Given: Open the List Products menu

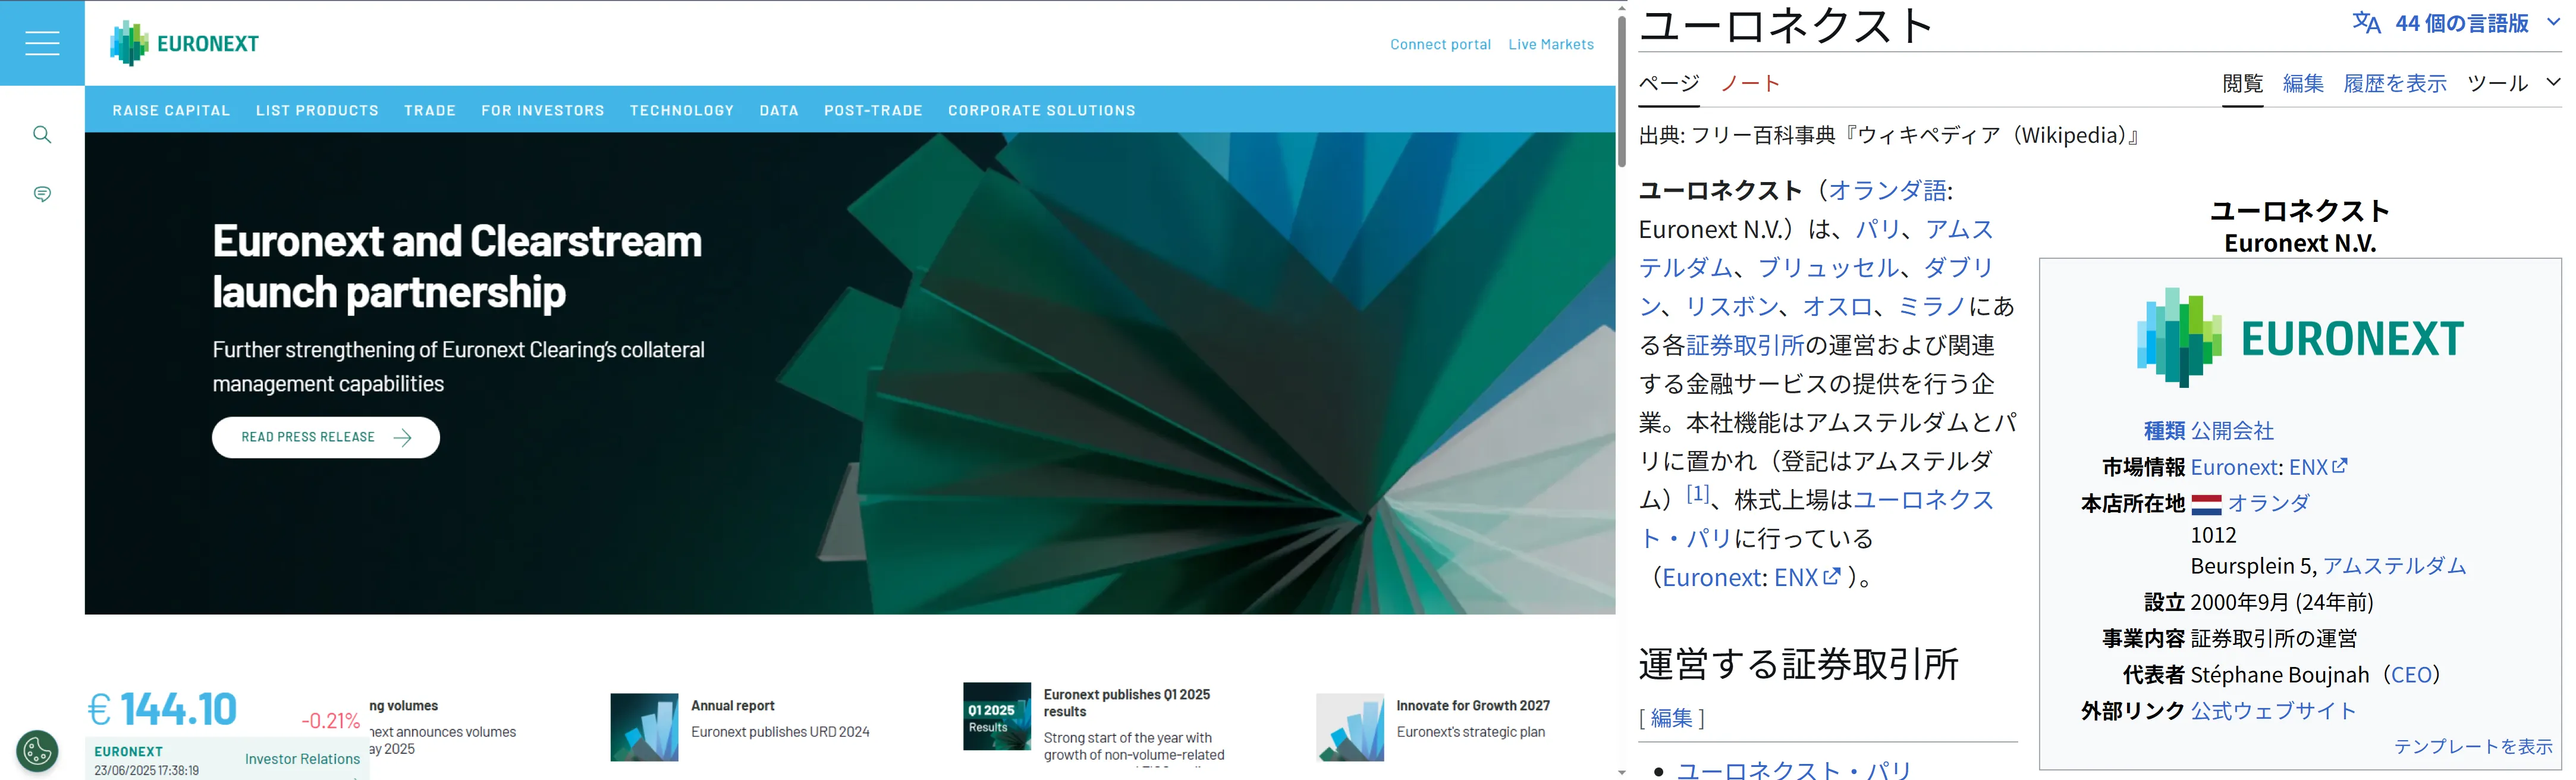Looking at the screenshot, I should (317, 110).
